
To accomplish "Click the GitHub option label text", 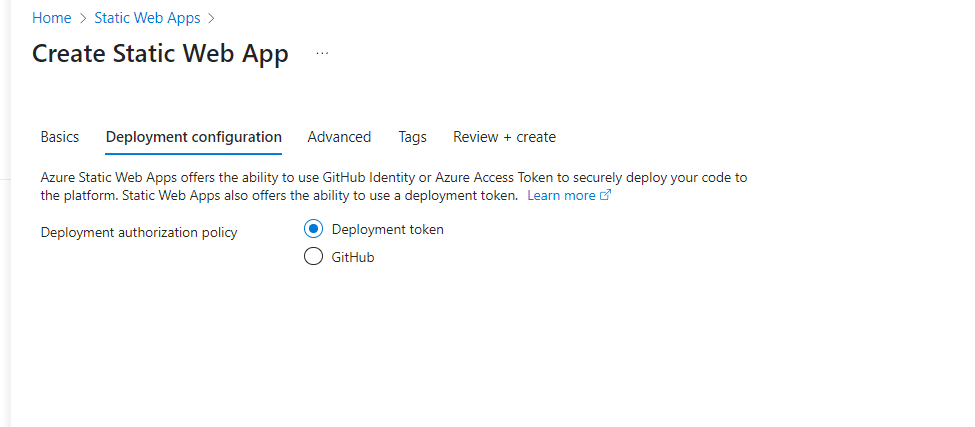I will click(353, 257).
